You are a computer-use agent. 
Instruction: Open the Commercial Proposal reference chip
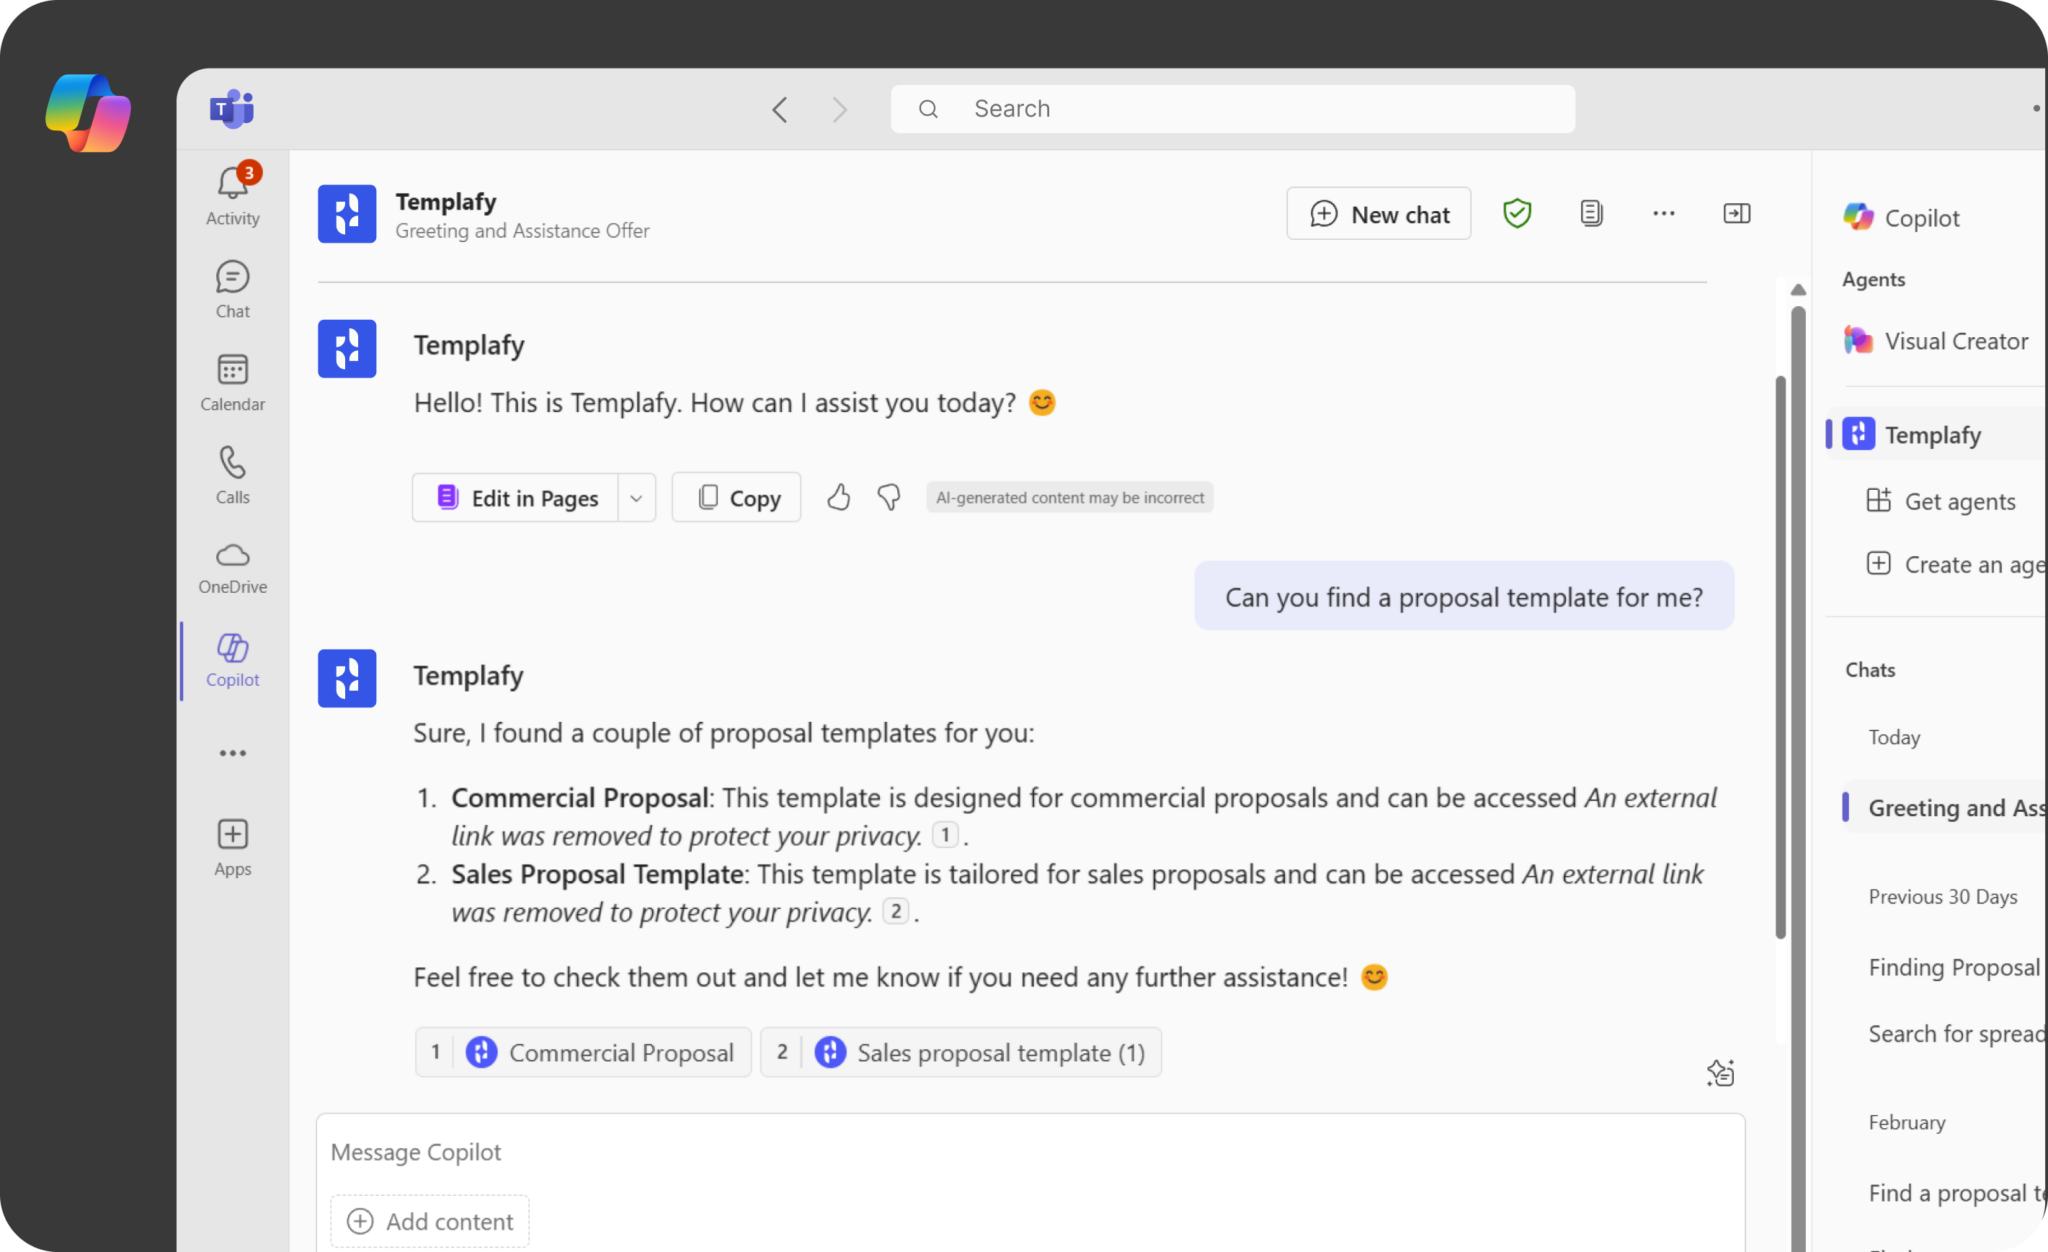point(582,1052)
